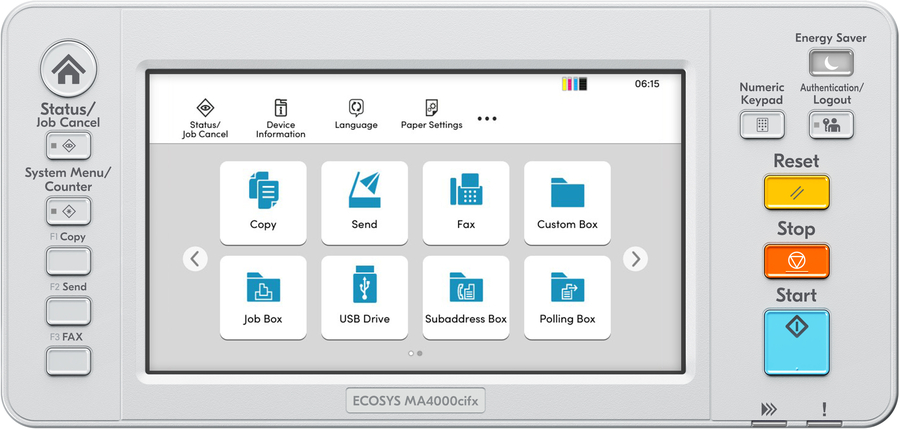Viewport: 900px width, 429px height.
Task: Open the Polling Box tile
Action: pyautogui.click(x=567, y=298)
